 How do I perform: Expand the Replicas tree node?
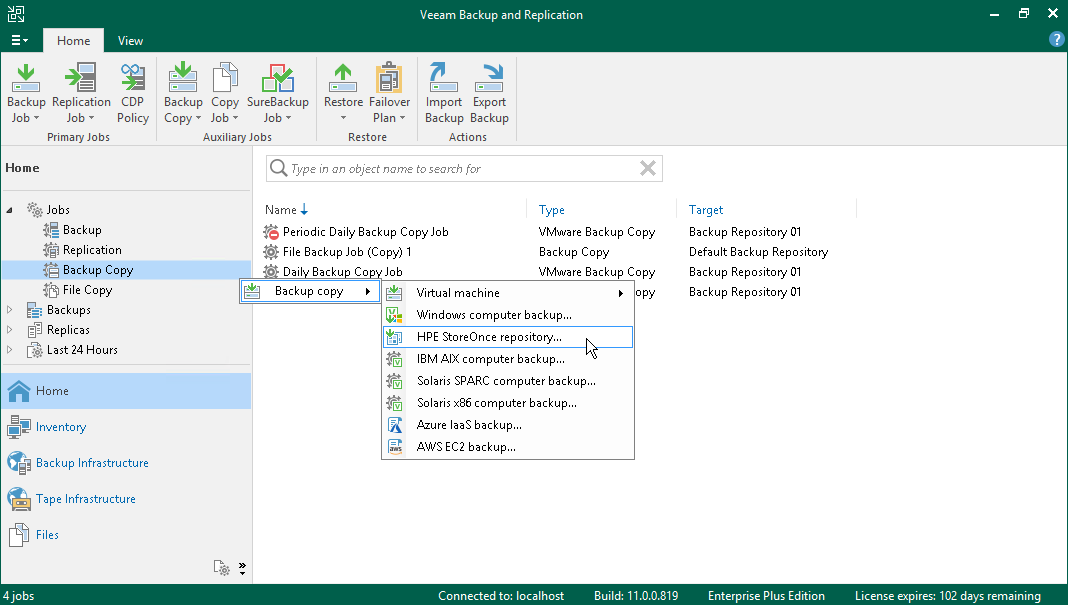[x=10, y=330]
